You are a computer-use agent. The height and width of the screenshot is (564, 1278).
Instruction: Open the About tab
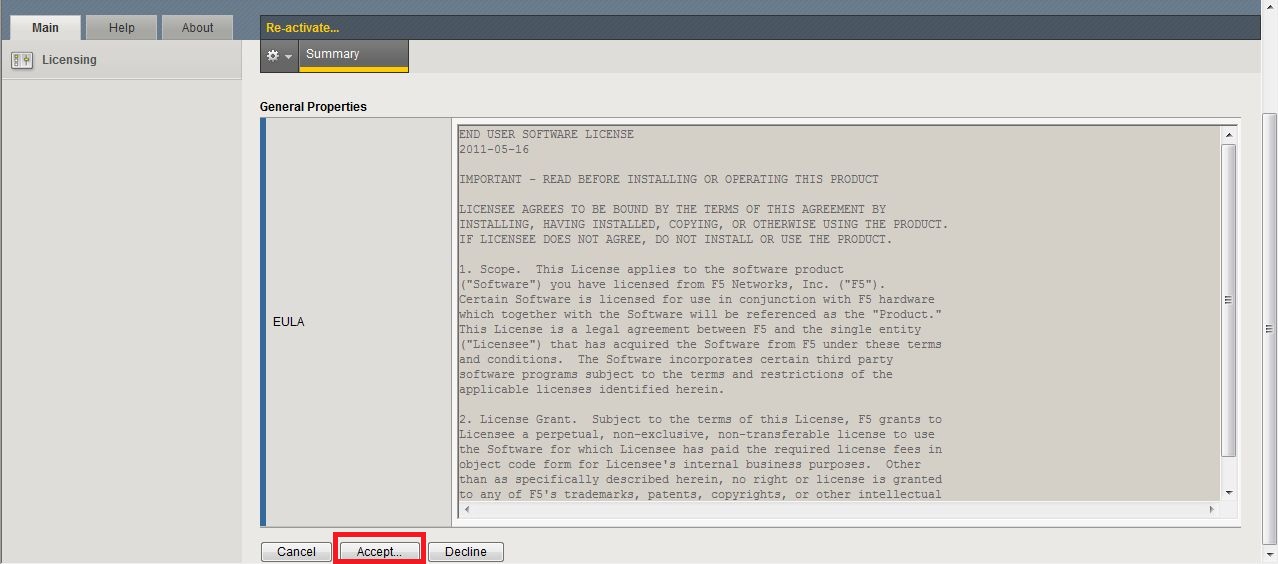tap(197, 28)
